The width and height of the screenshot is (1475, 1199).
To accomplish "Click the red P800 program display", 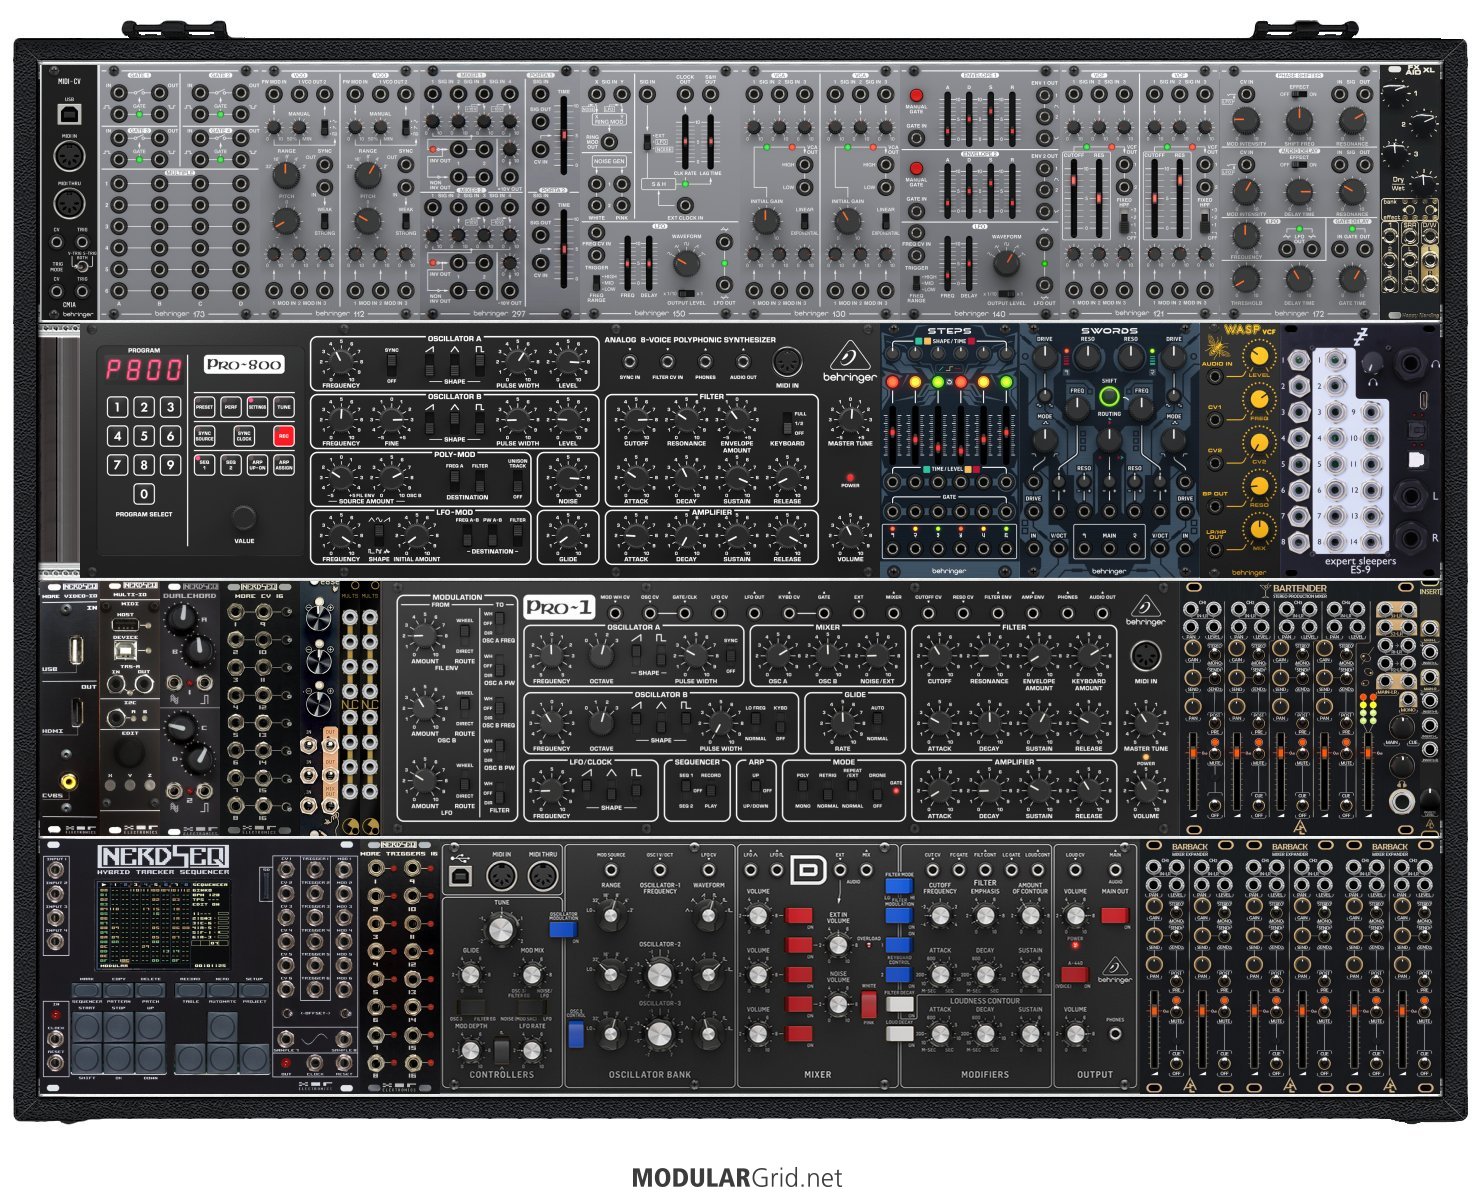I will (x=145, y=369).
